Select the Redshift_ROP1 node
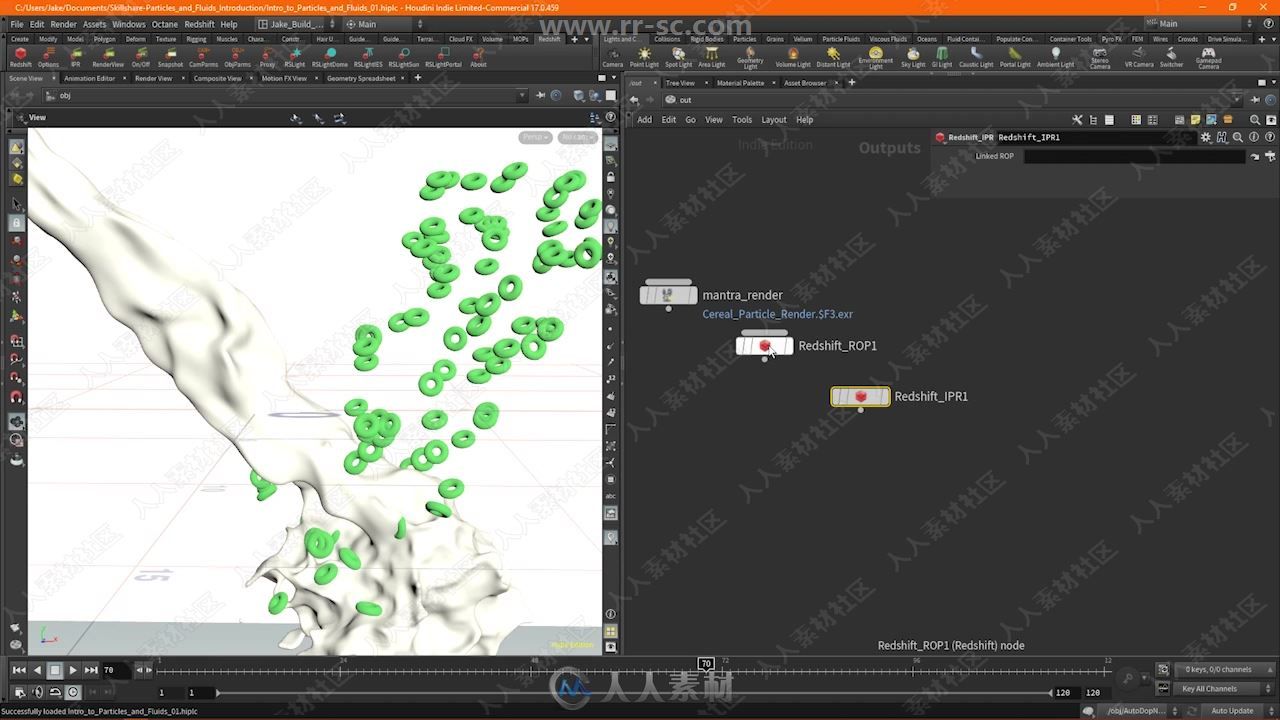Image resolution: width=1280 pixels, height=720 pixels. pos(765,346)
